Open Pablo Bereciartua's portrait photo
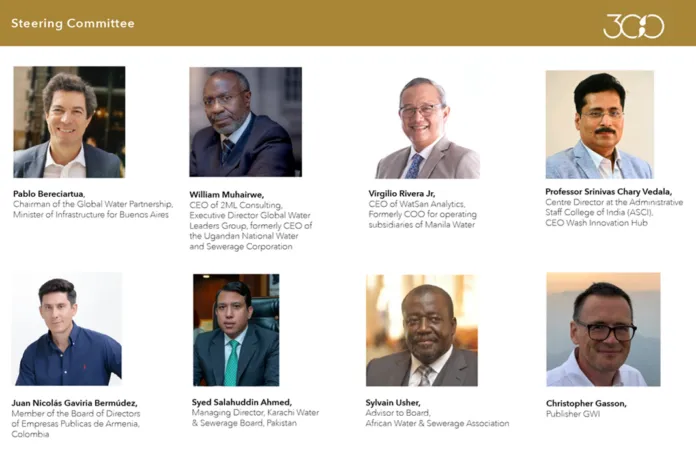This screenshot has width=696, height=464. [69, 122]
